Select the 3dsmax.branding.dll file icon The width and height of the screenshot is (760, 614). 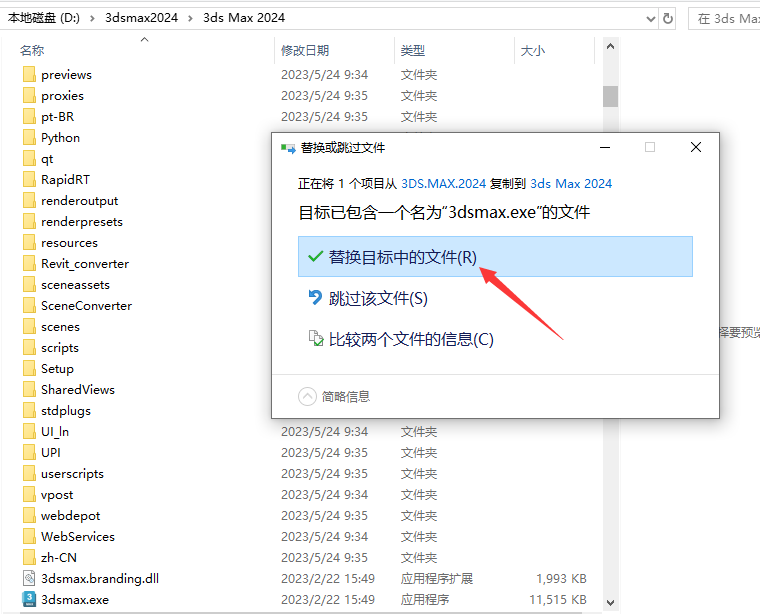tap(29, 578)
